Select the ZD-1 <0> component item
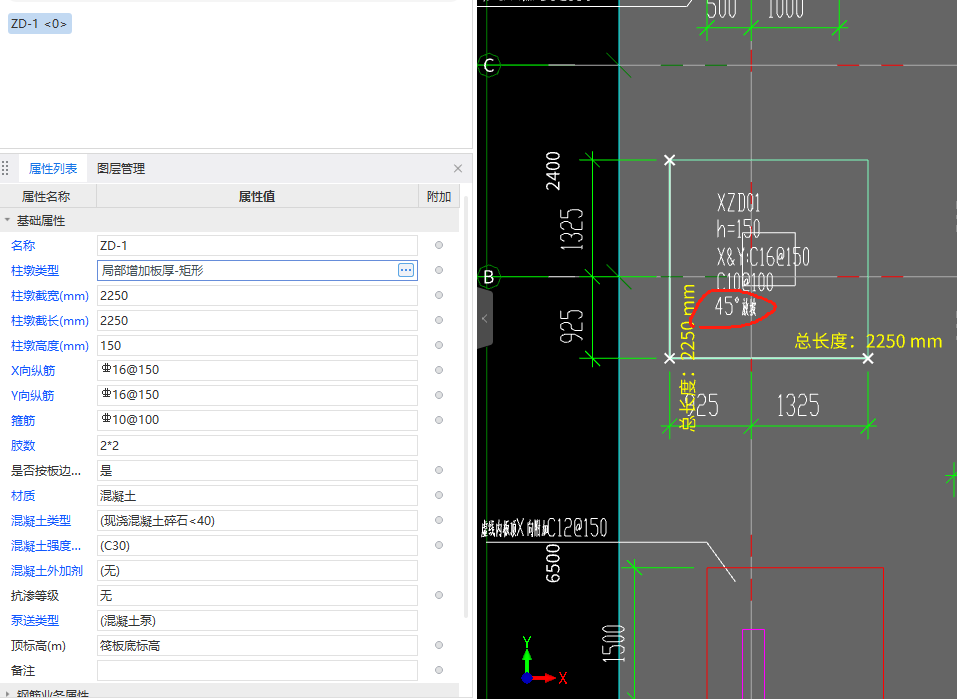957x699 pixels. (40, 24)
